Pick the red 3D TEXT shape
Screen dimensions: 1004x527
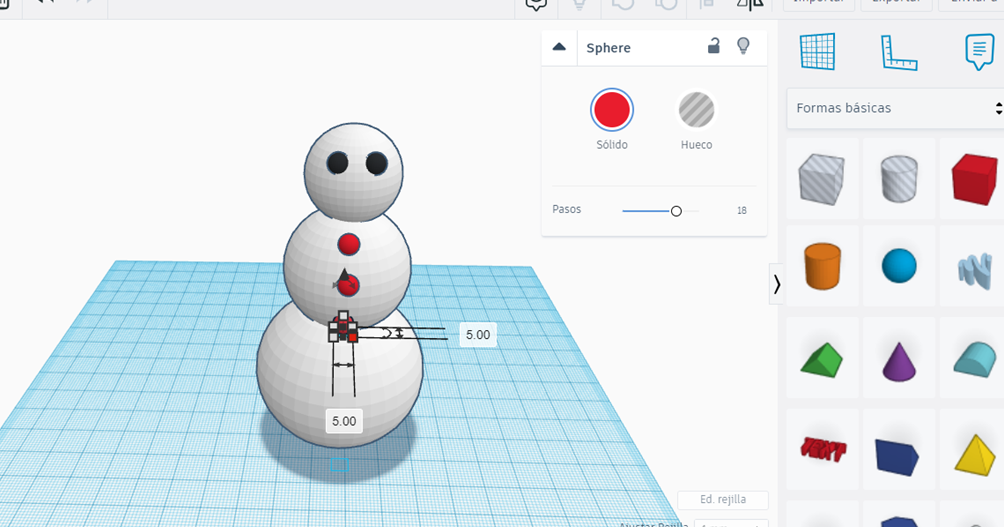[823, 449]
